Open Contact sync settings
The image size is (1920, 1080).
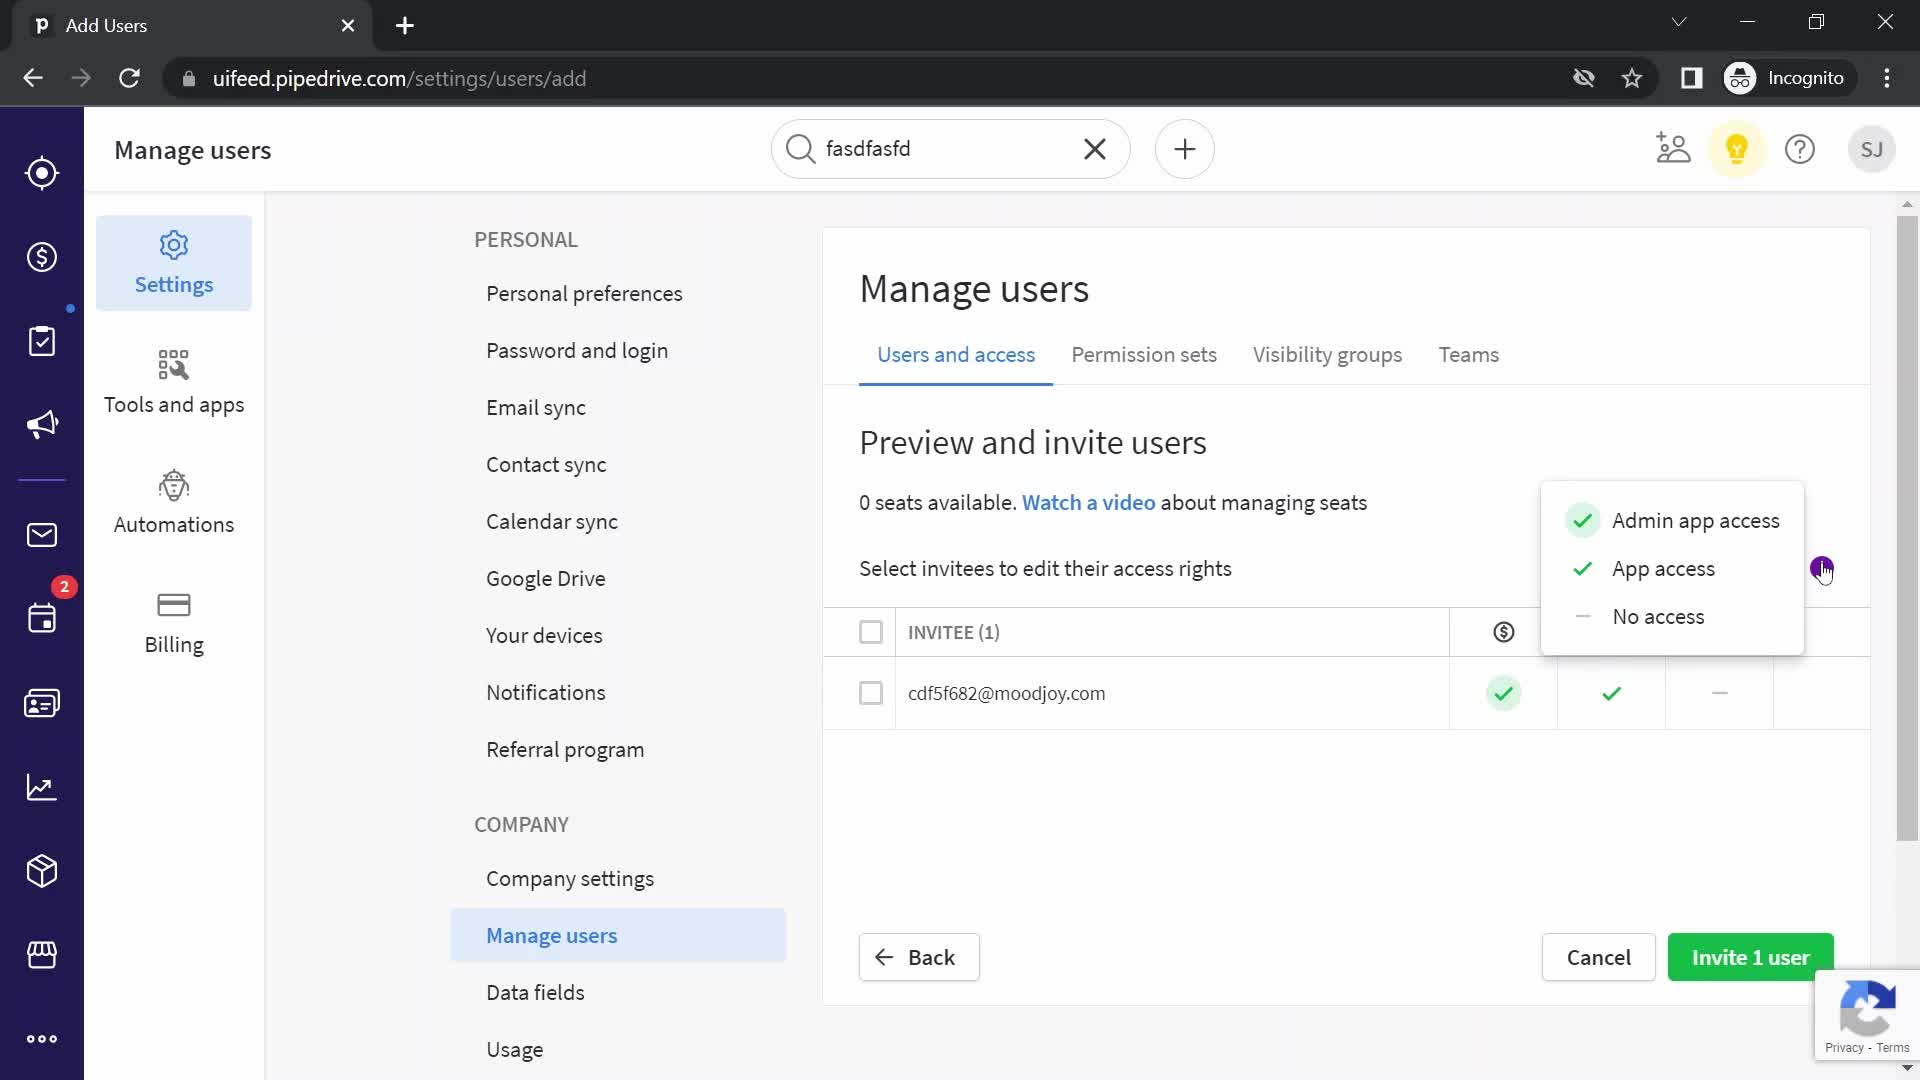click(546, 465)
